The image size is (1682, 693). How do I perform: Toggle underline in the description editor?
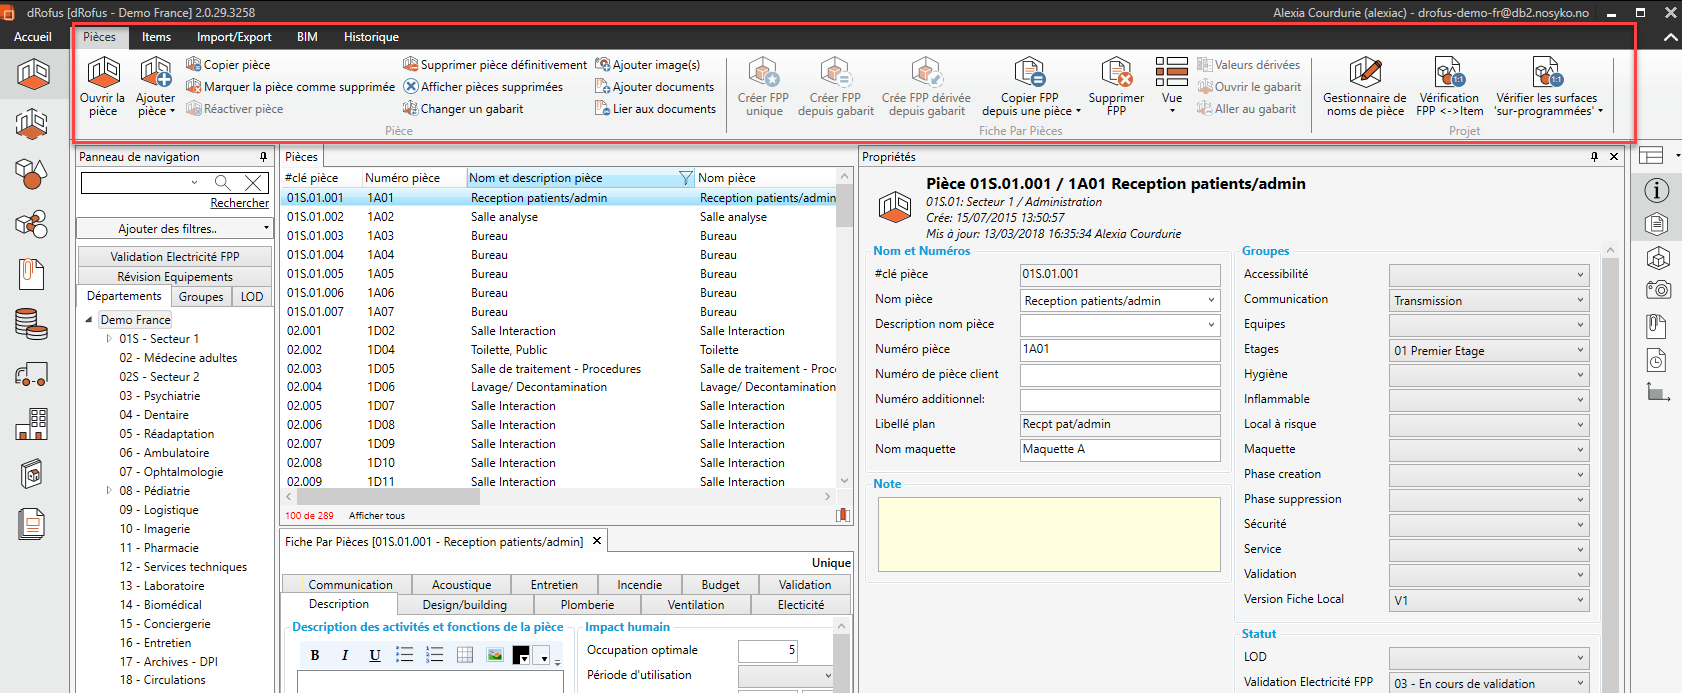point(375,655)
